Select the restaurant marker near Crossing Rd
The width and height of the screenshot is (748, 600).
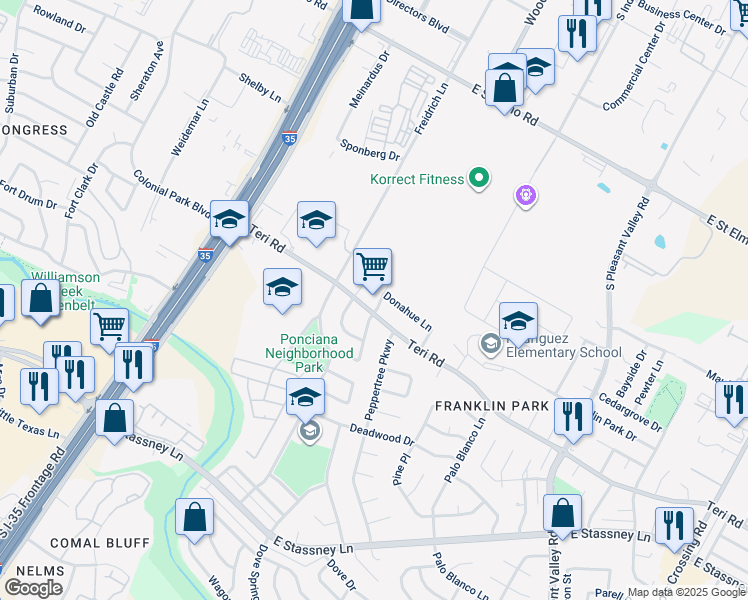coord(675,529)
